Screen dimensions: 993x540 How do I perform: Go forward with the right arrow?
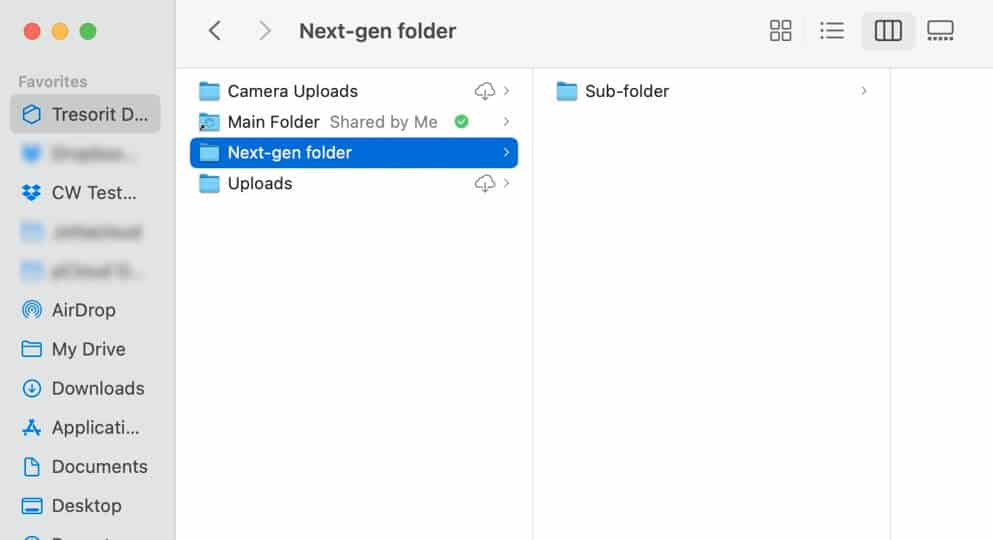pos(265,30)
